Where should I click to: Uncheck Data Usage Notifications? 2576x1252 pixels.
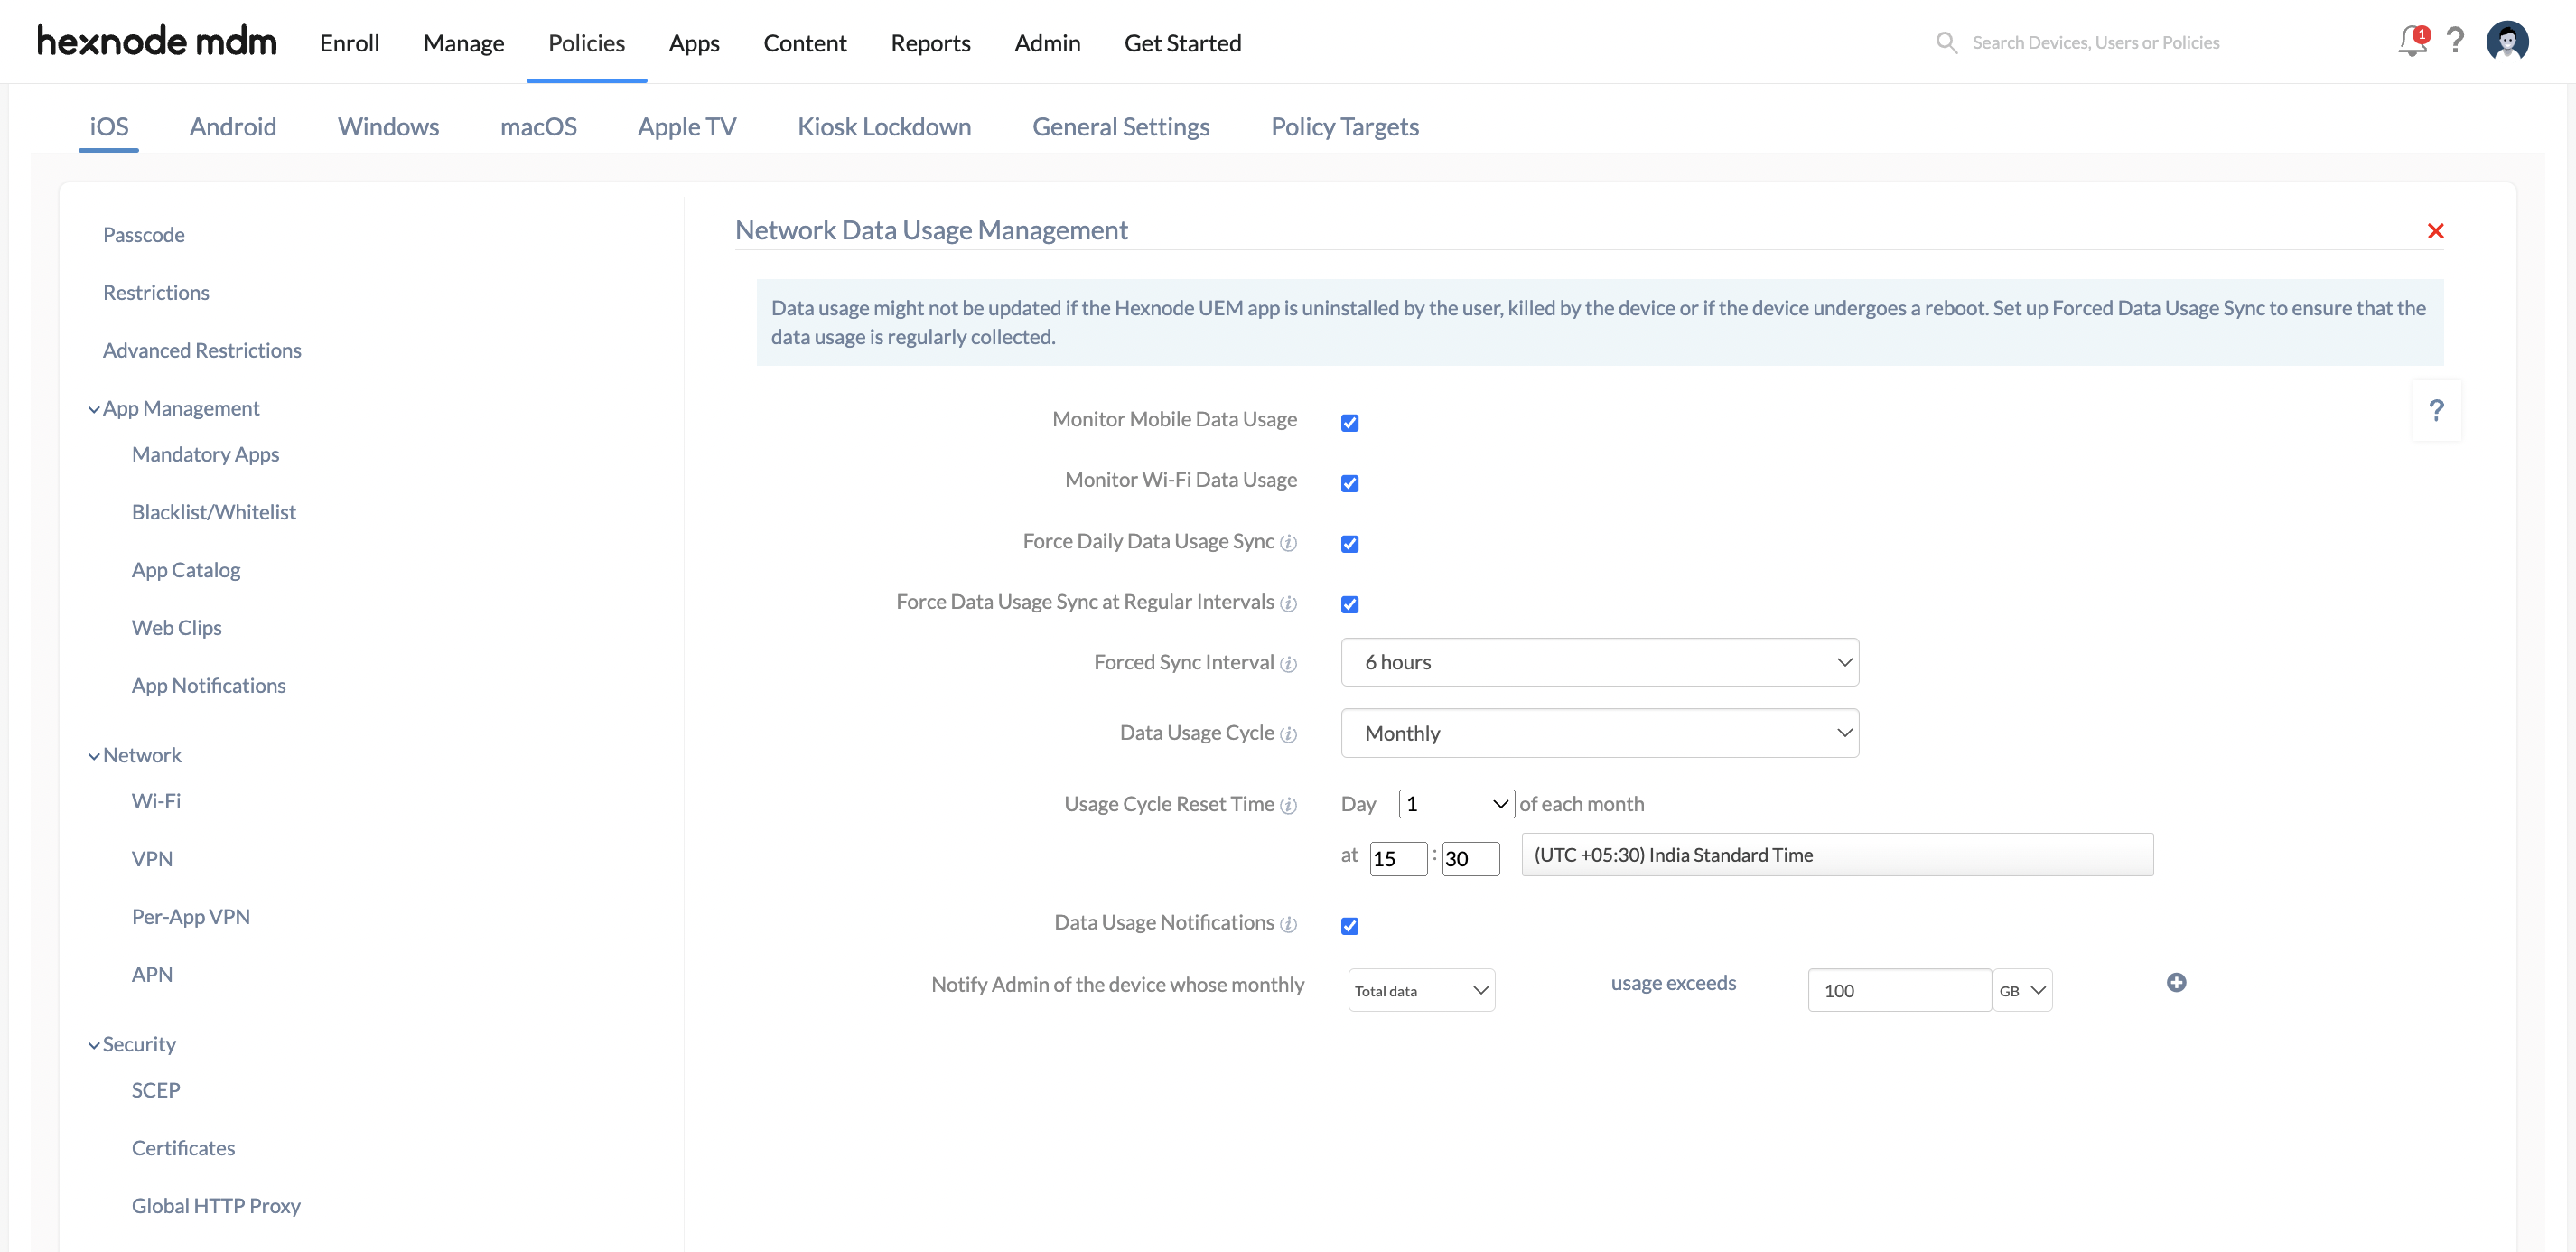pyautogui.click(x=1349, y=926)
